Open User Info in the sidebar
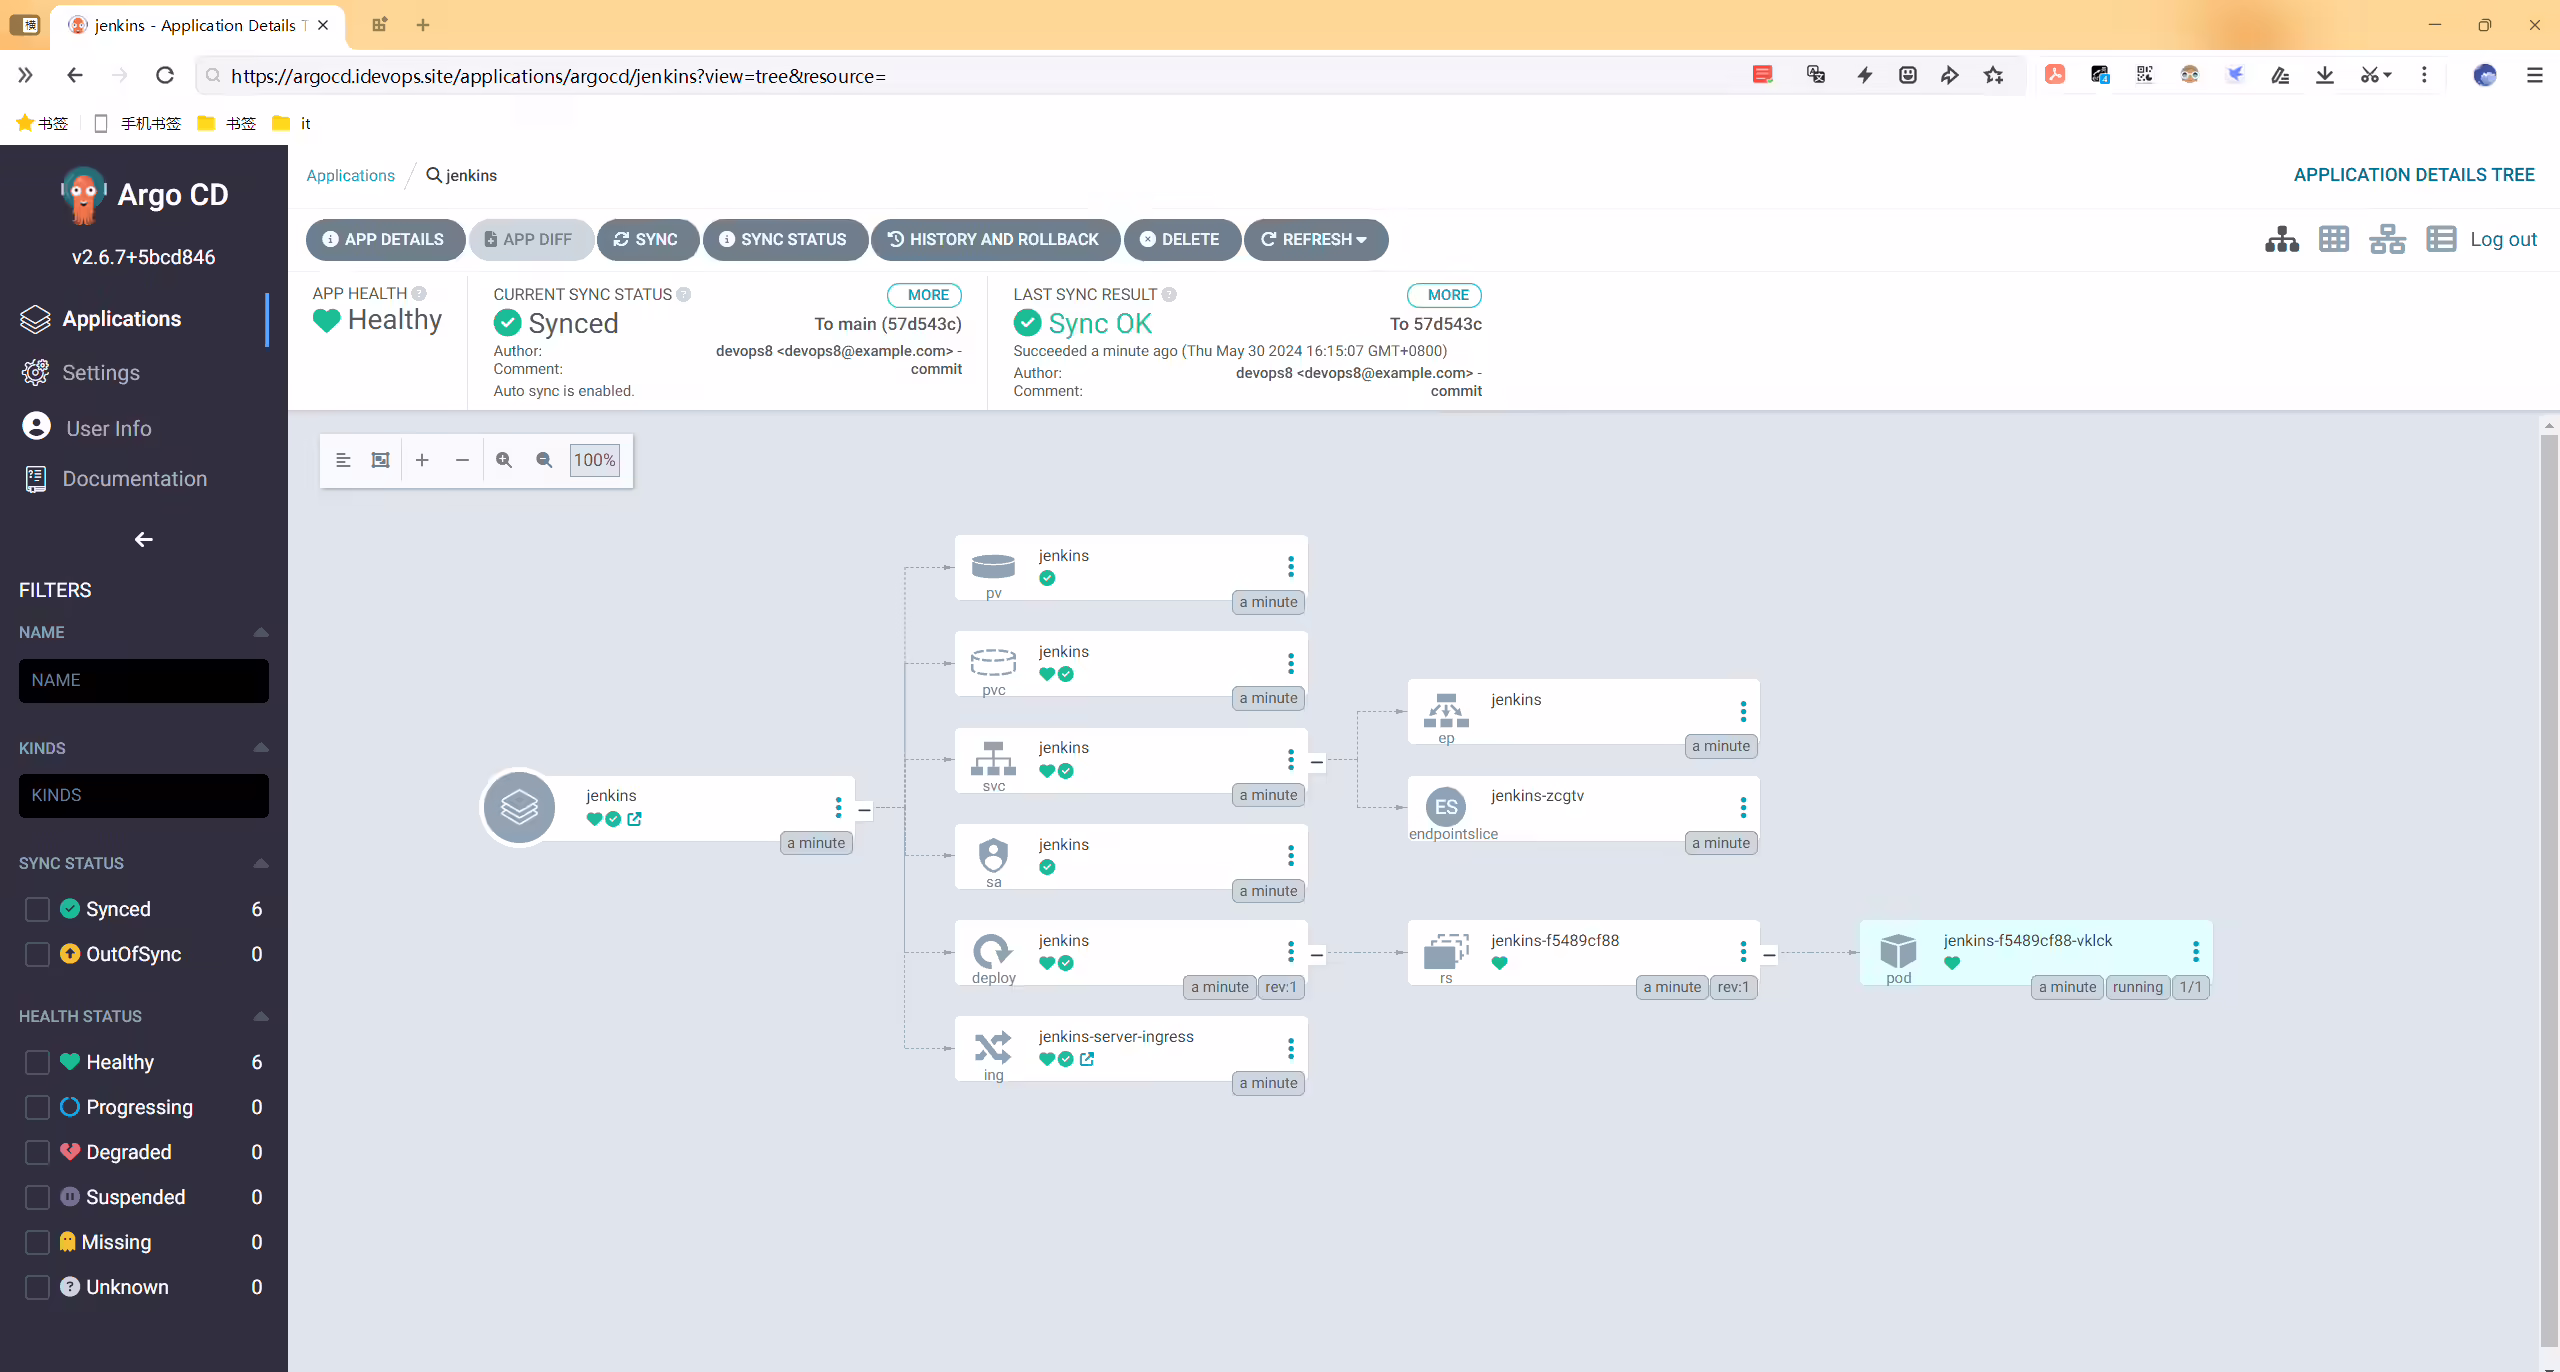 point(108,428)
